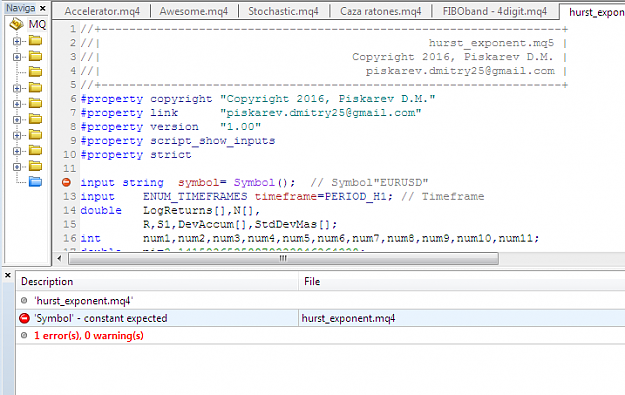The image size is (625, 395).
Task: Click line number 11 in the gutter
Action: 69,169
